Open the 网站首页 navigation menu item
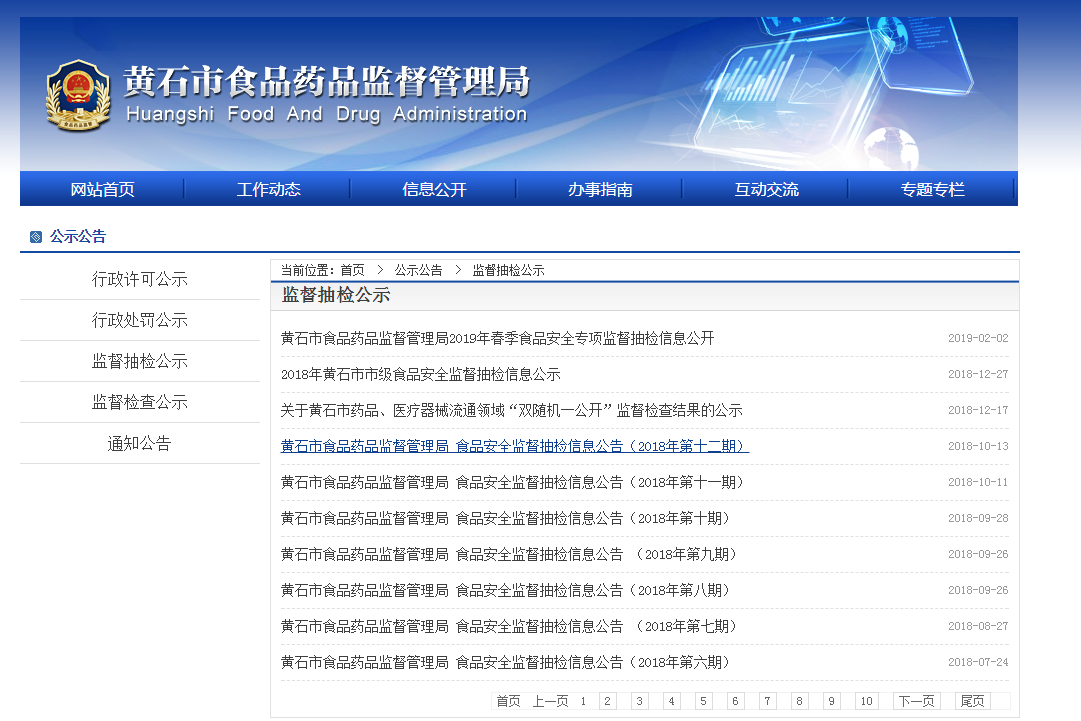Screen dimensions: 1081x721 (103, 189)
